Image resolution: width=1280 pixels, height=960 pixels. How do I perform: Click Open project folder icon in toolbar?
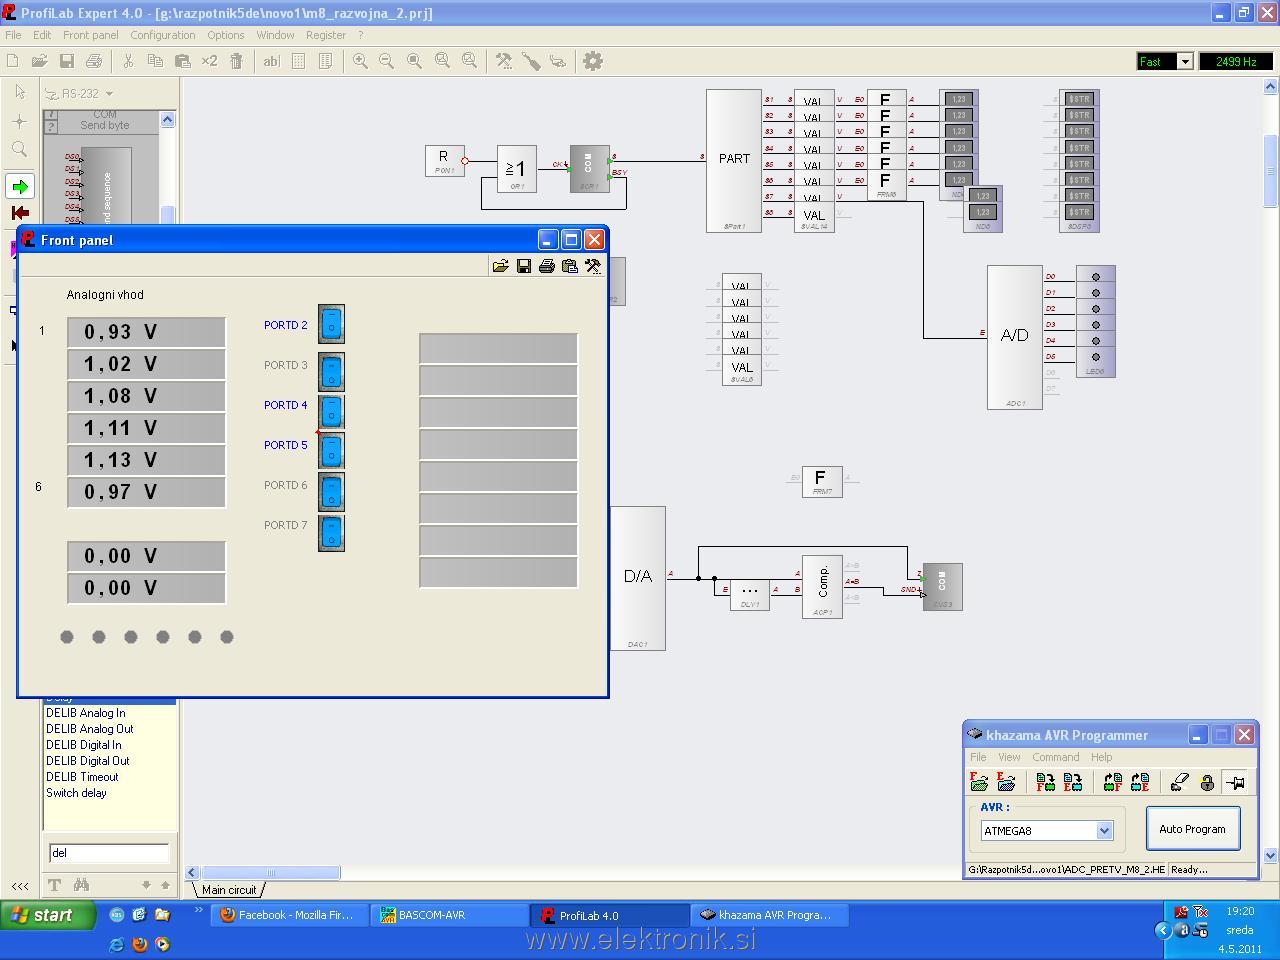coord(40,61)
